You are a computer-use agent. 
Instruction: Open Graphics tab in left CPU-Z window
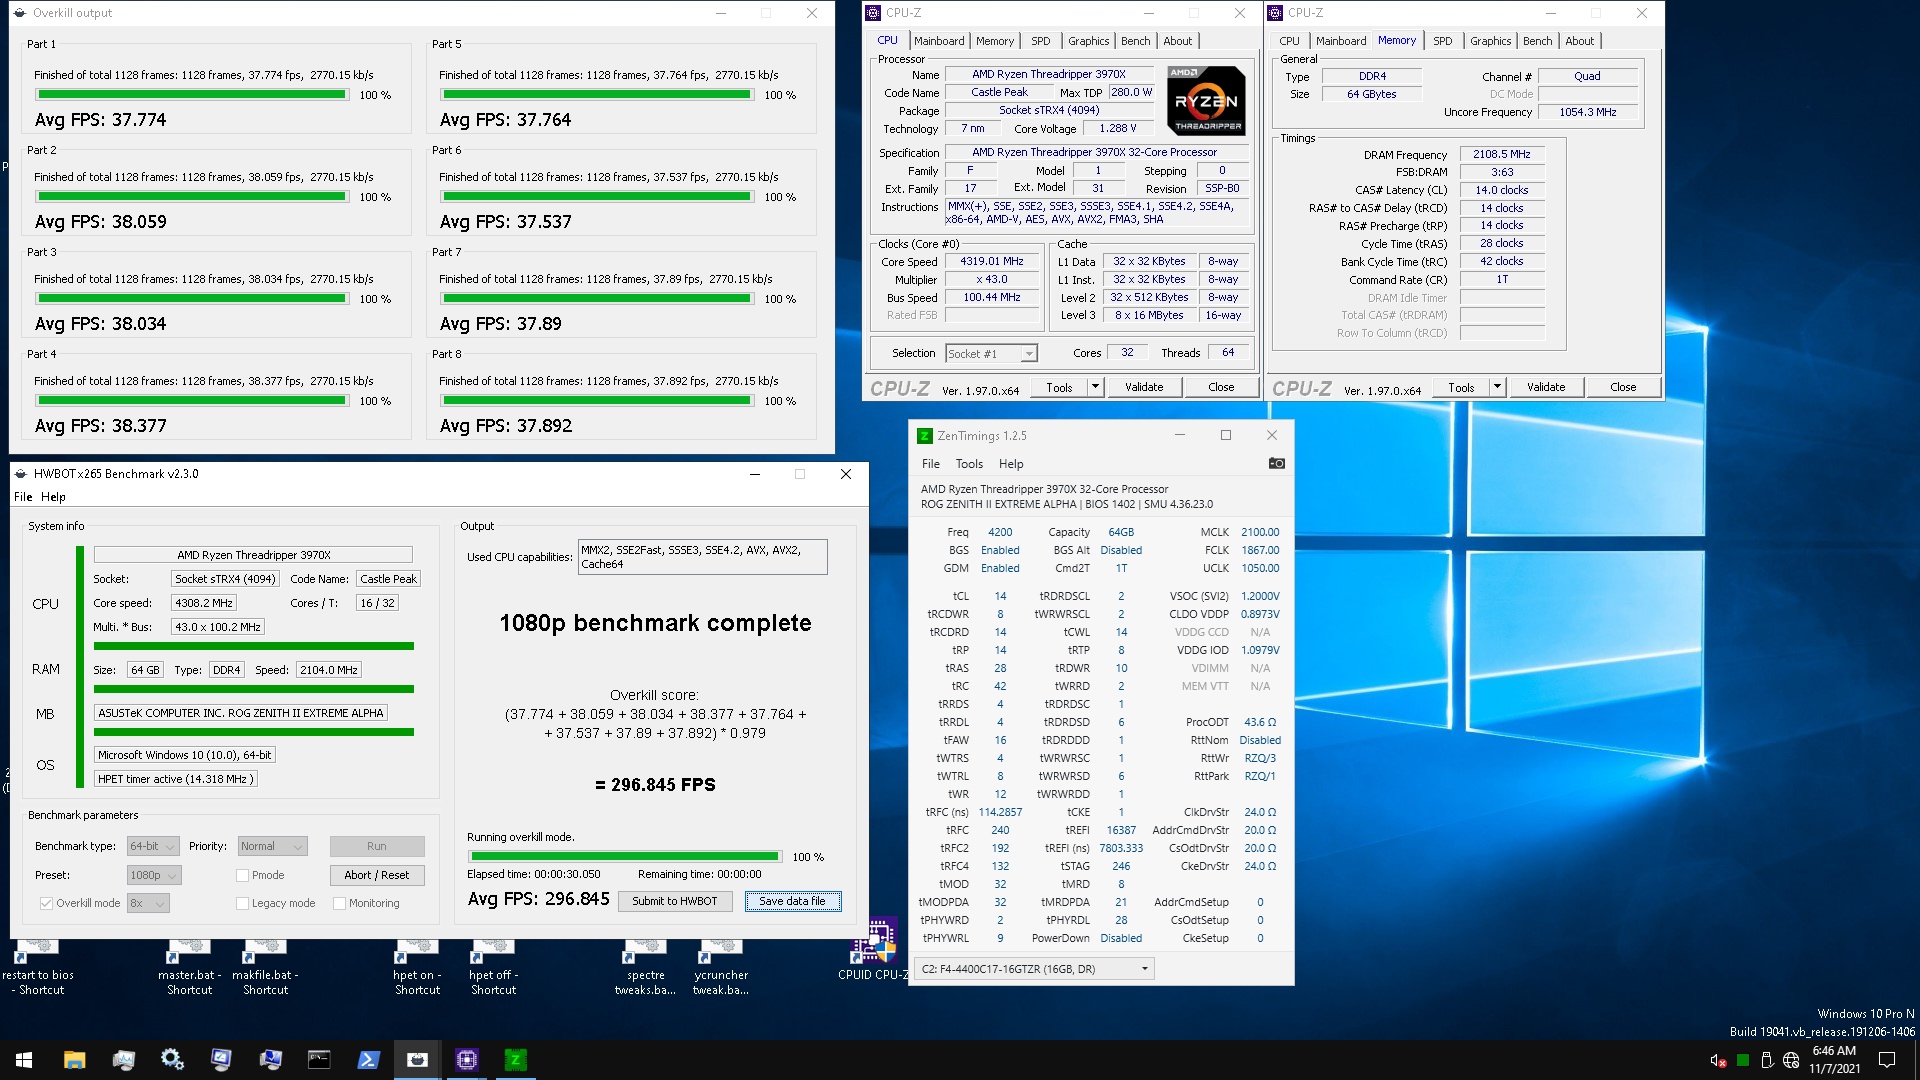click(1088, 41)
